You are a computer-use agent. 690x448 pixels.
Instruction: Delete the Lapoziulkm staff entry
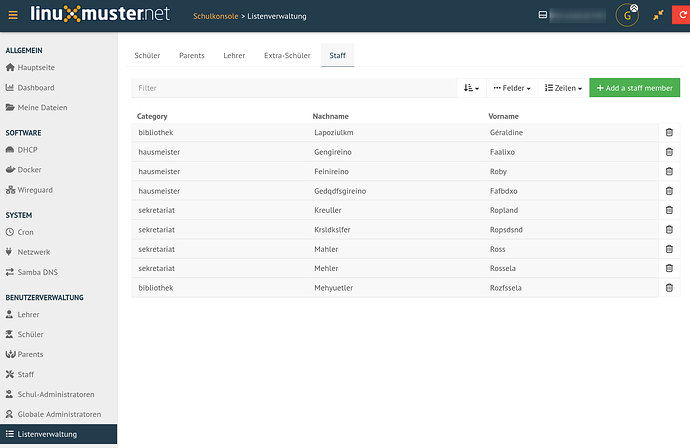click(x=669, y=132)
